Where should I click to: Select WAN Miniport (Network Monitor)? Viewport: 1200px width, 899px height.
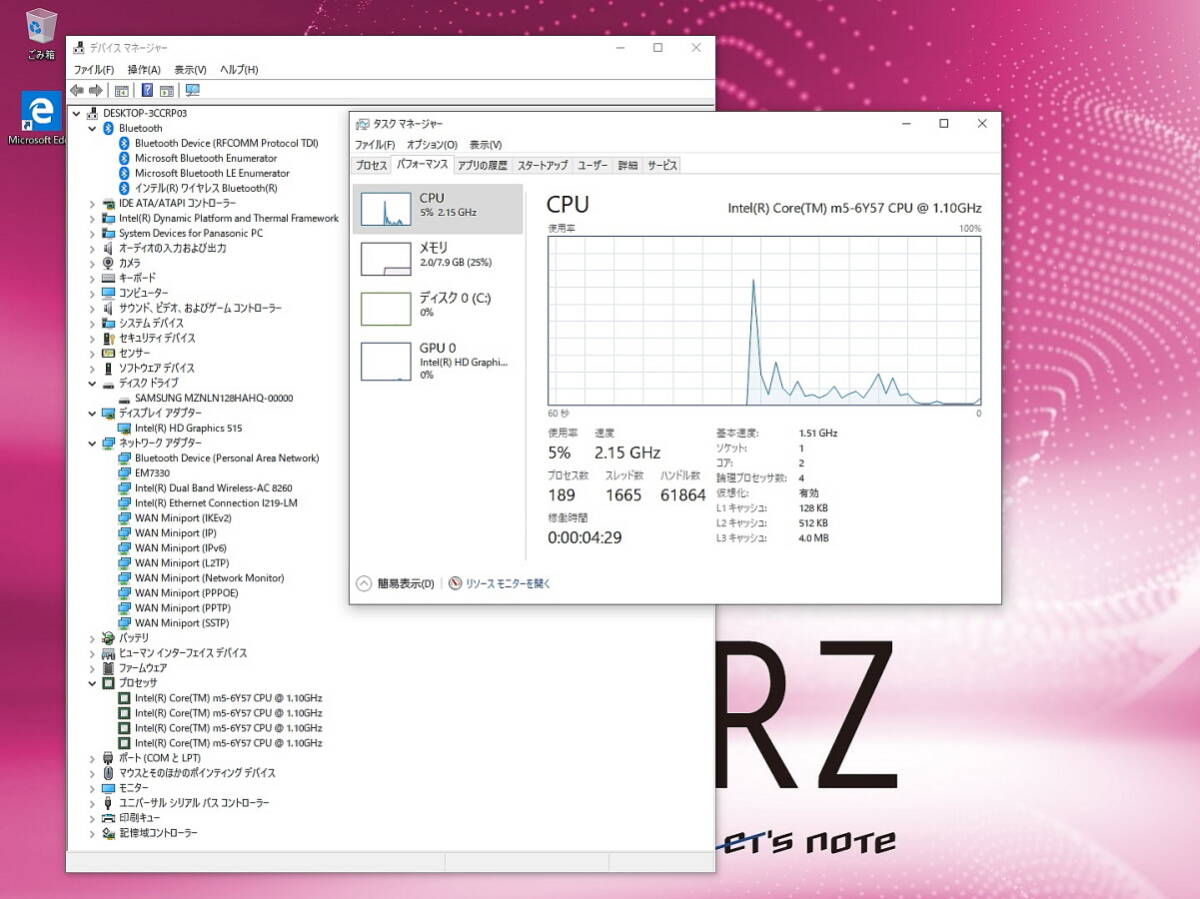(x=209, y=578)
